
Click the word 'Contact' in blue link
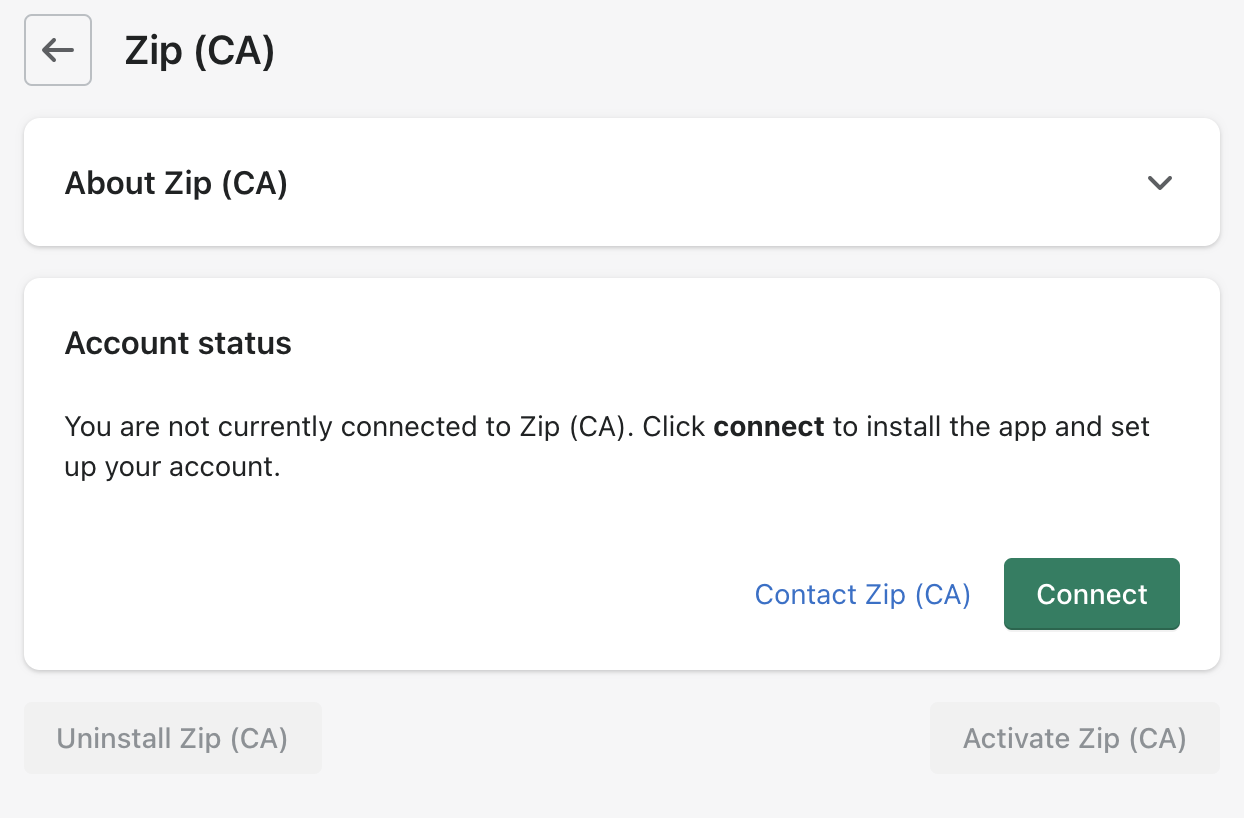coord(805,595)
